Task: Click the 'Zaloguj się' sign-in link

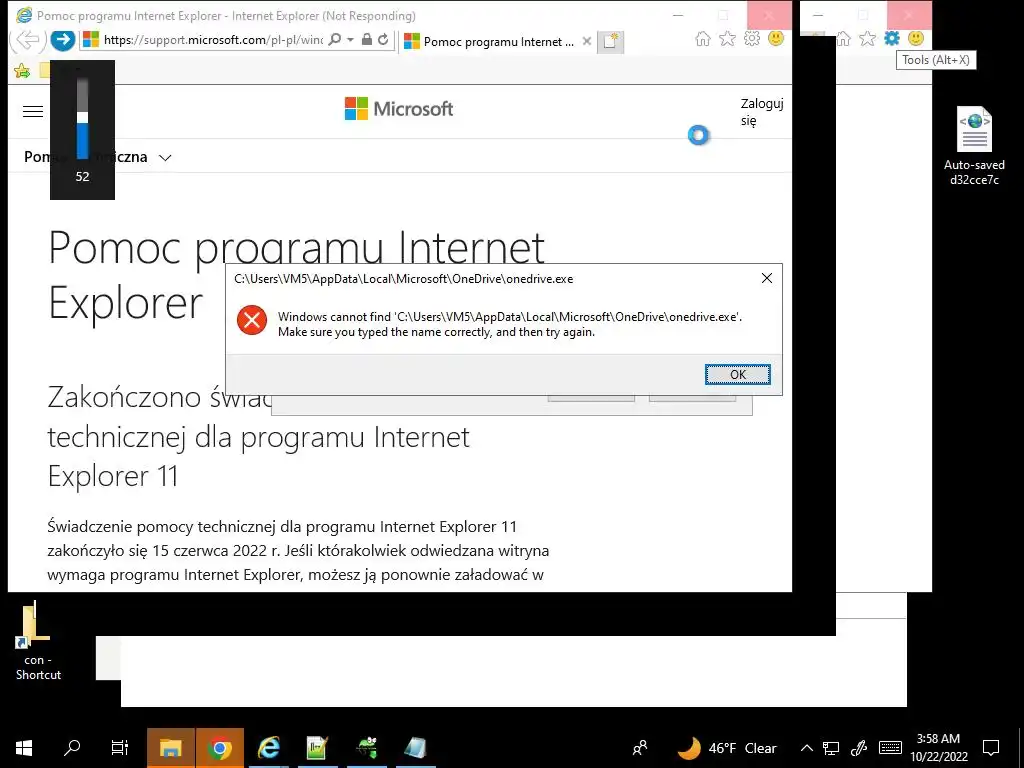Action: 761,112
